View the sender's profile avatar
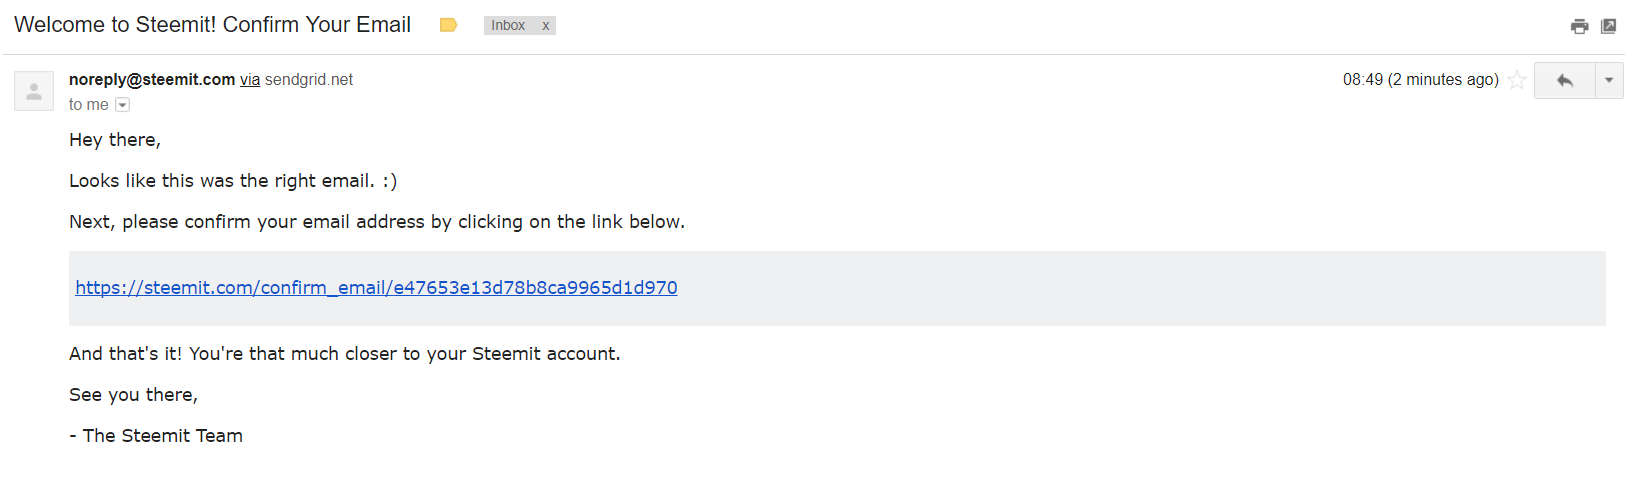 (34, 91)
